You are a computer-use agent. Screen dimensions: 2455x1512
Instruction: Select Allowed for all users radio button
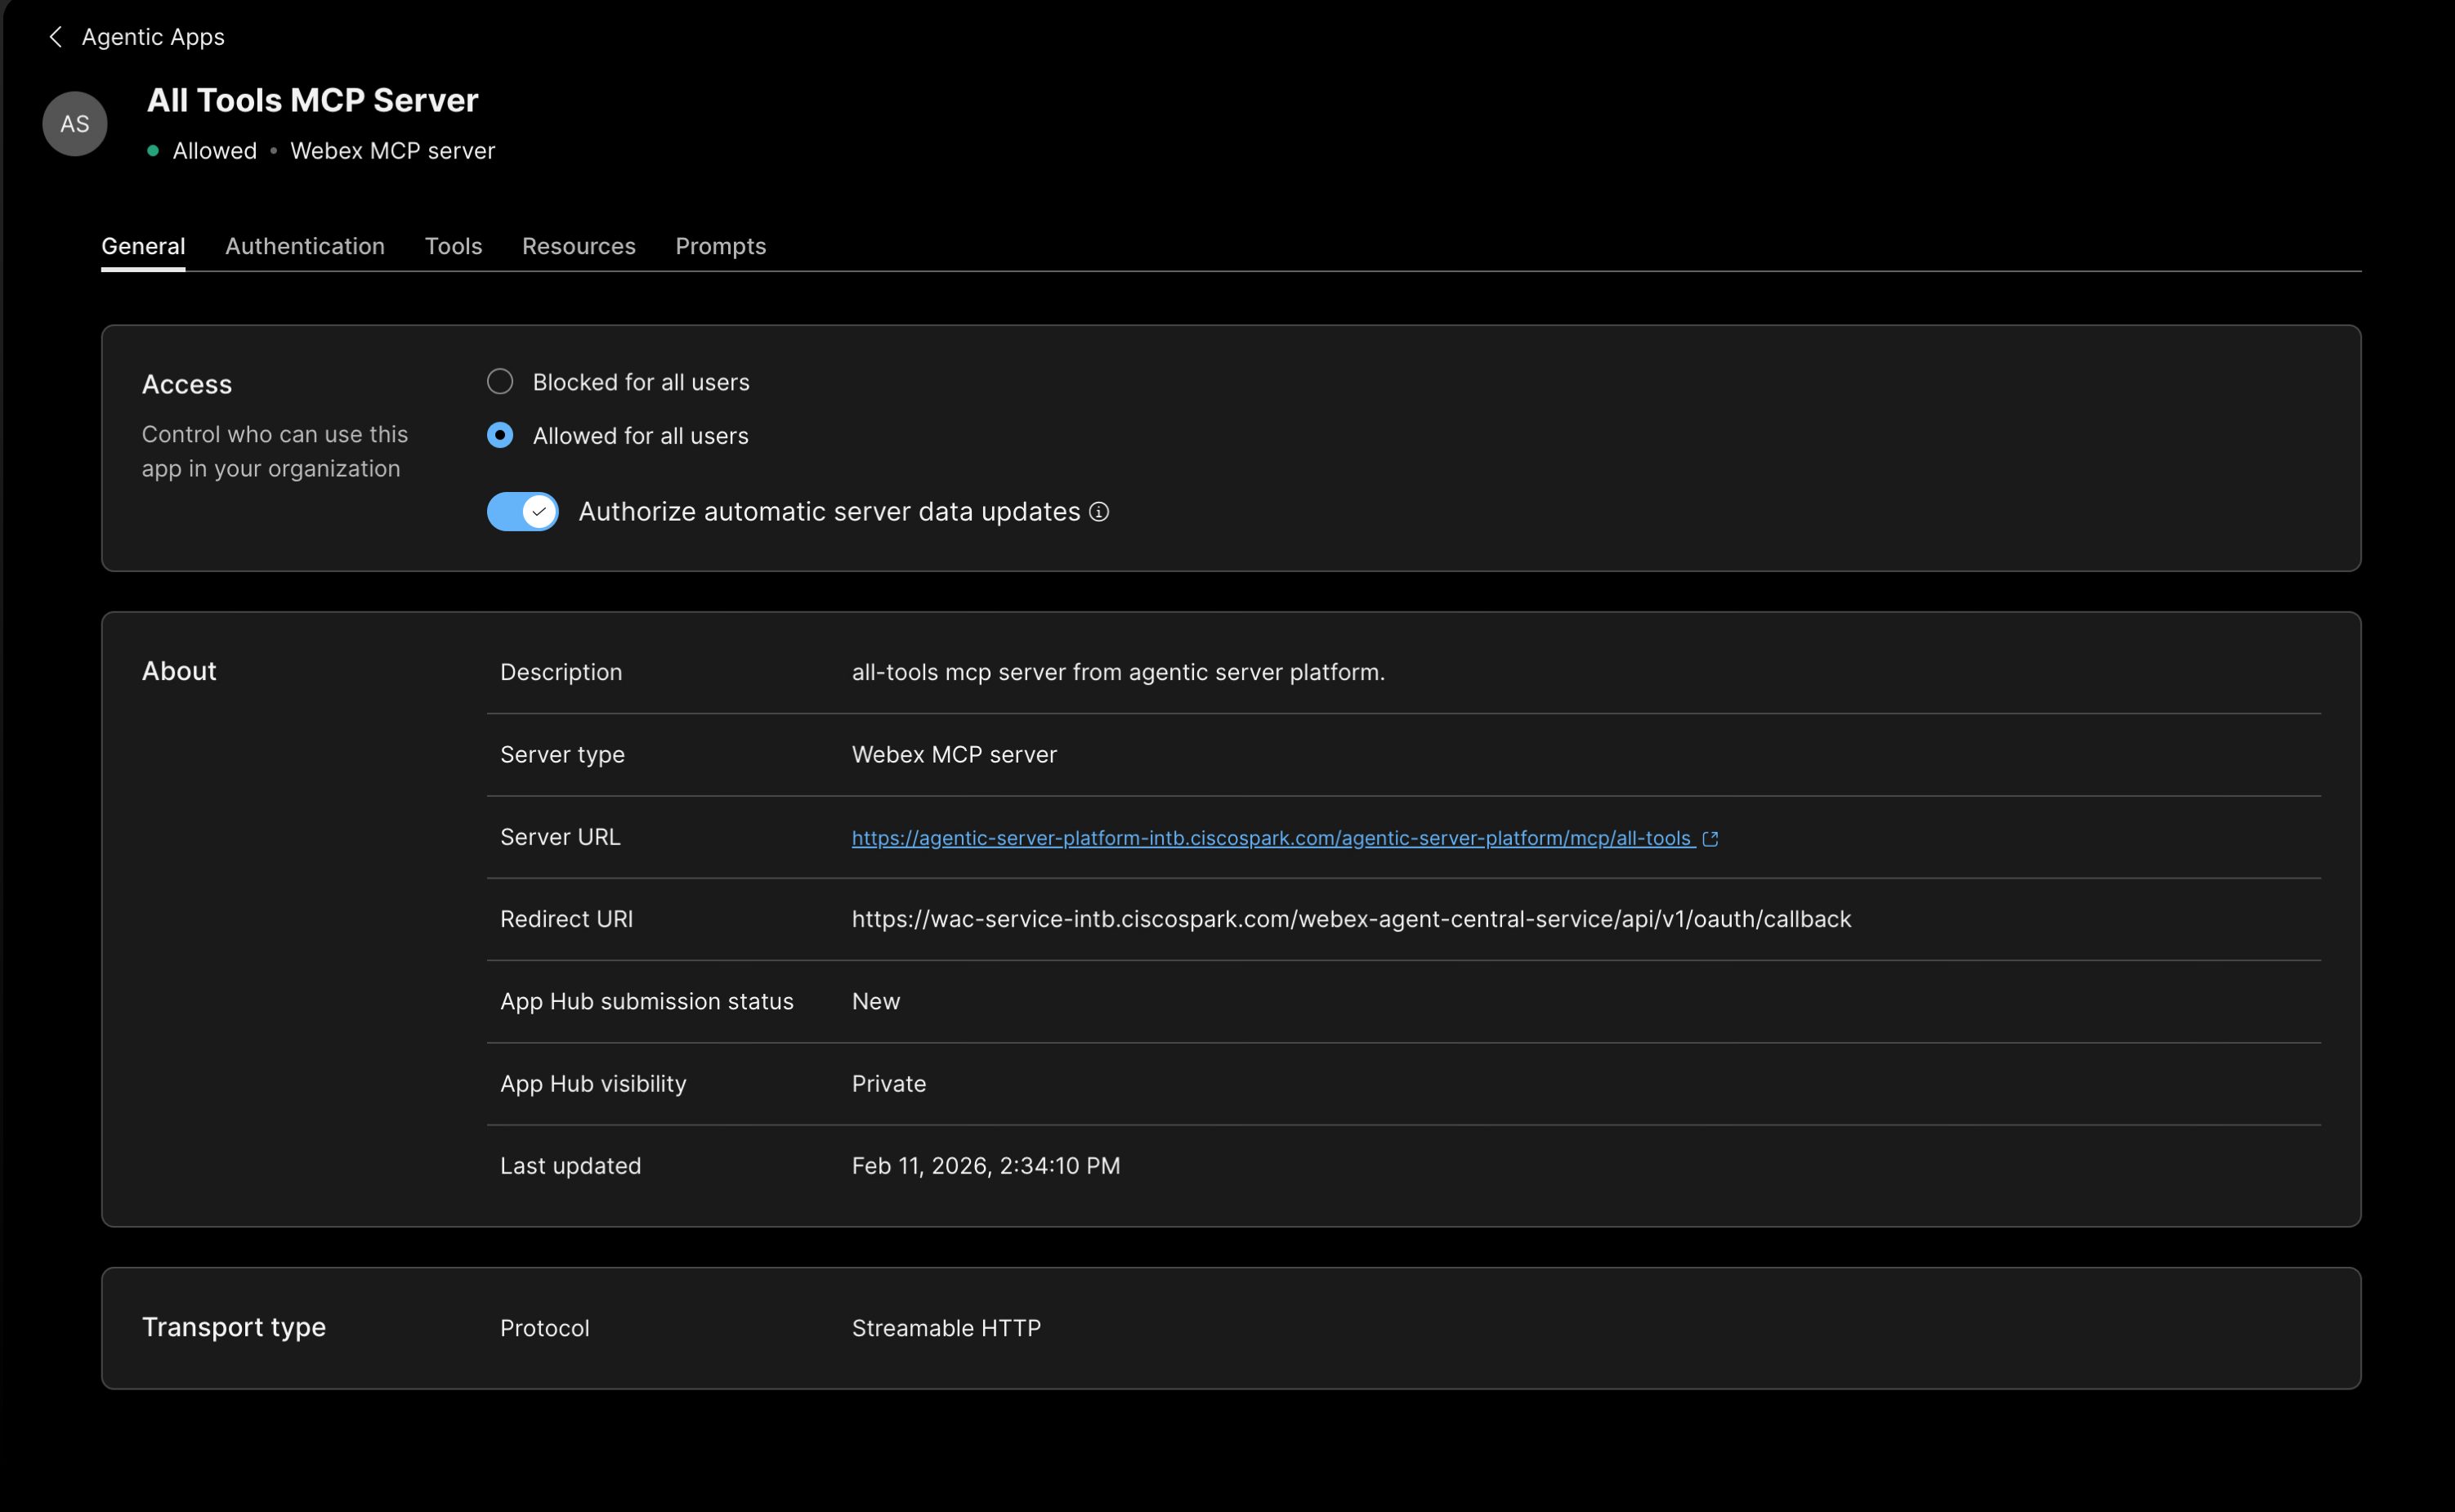coord(500,436)
